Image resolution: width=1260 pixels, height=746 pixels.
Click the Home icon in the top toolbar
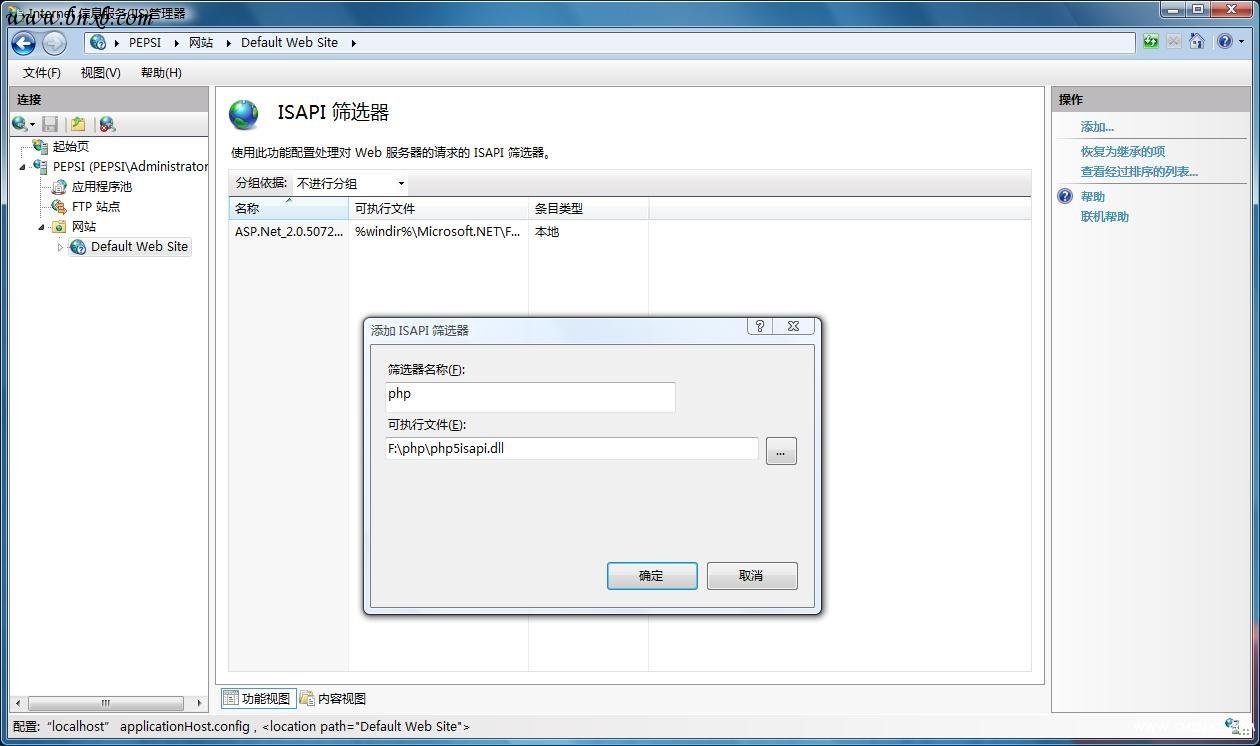[1195, 41]
